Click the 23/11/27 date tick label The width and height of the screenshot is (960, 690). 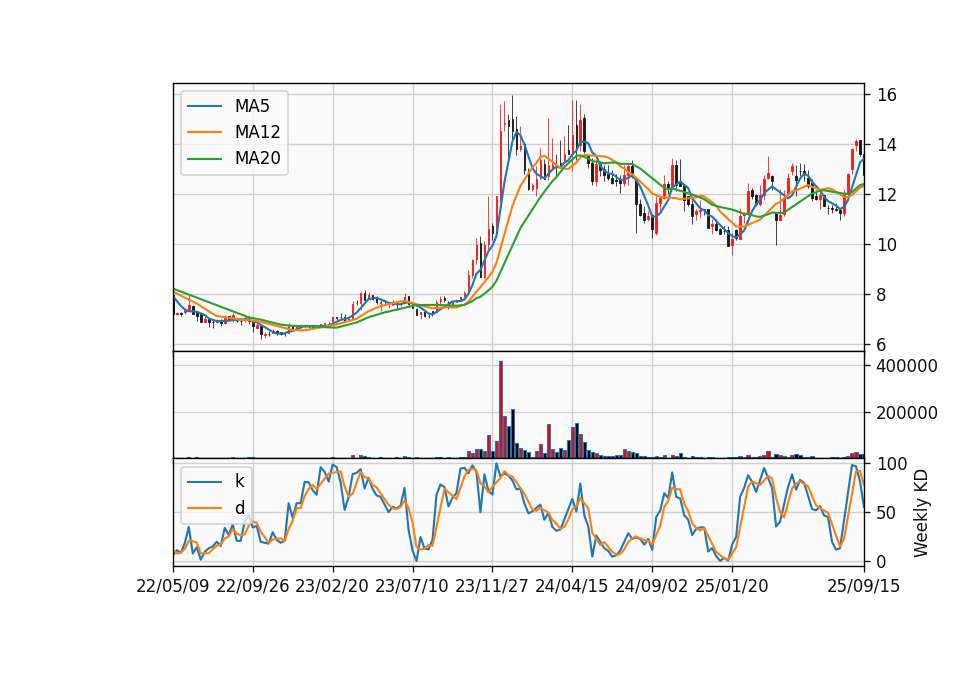(x=492, y=586)
